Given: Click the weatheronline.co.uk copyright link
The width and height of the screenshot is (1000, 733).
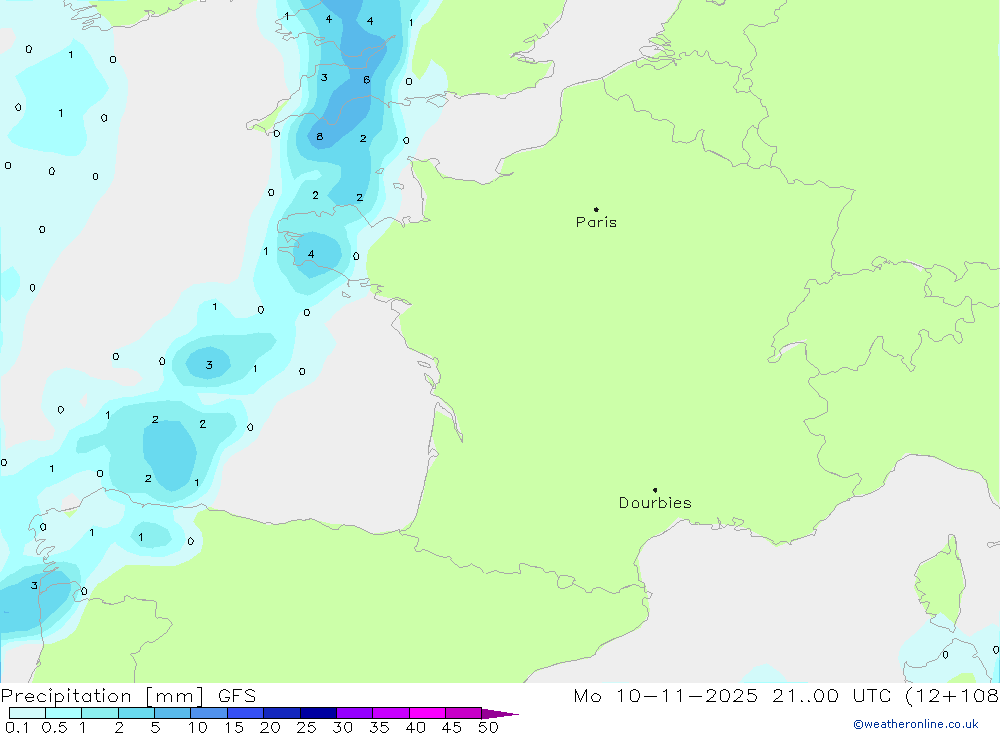Looking at the screenshot, I should 916,724.
